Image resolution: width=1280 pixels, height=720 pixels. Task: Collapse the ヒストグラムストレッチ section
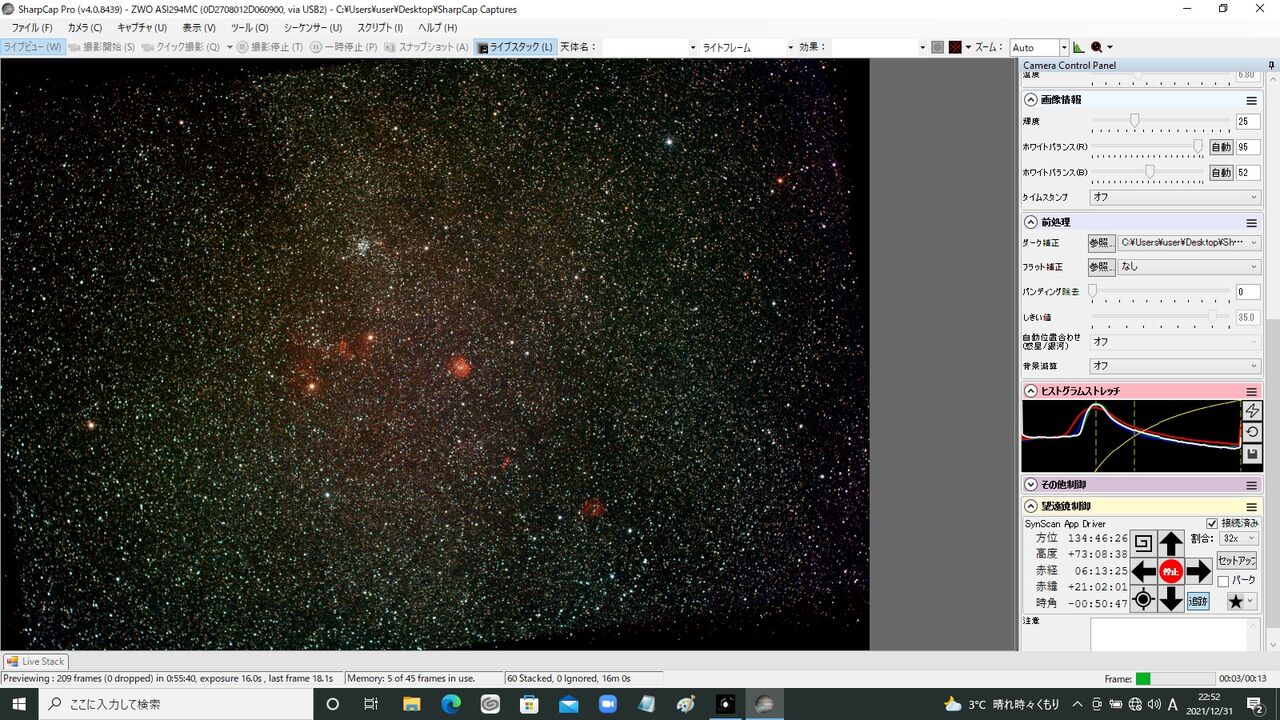[x=1031, y=391]
